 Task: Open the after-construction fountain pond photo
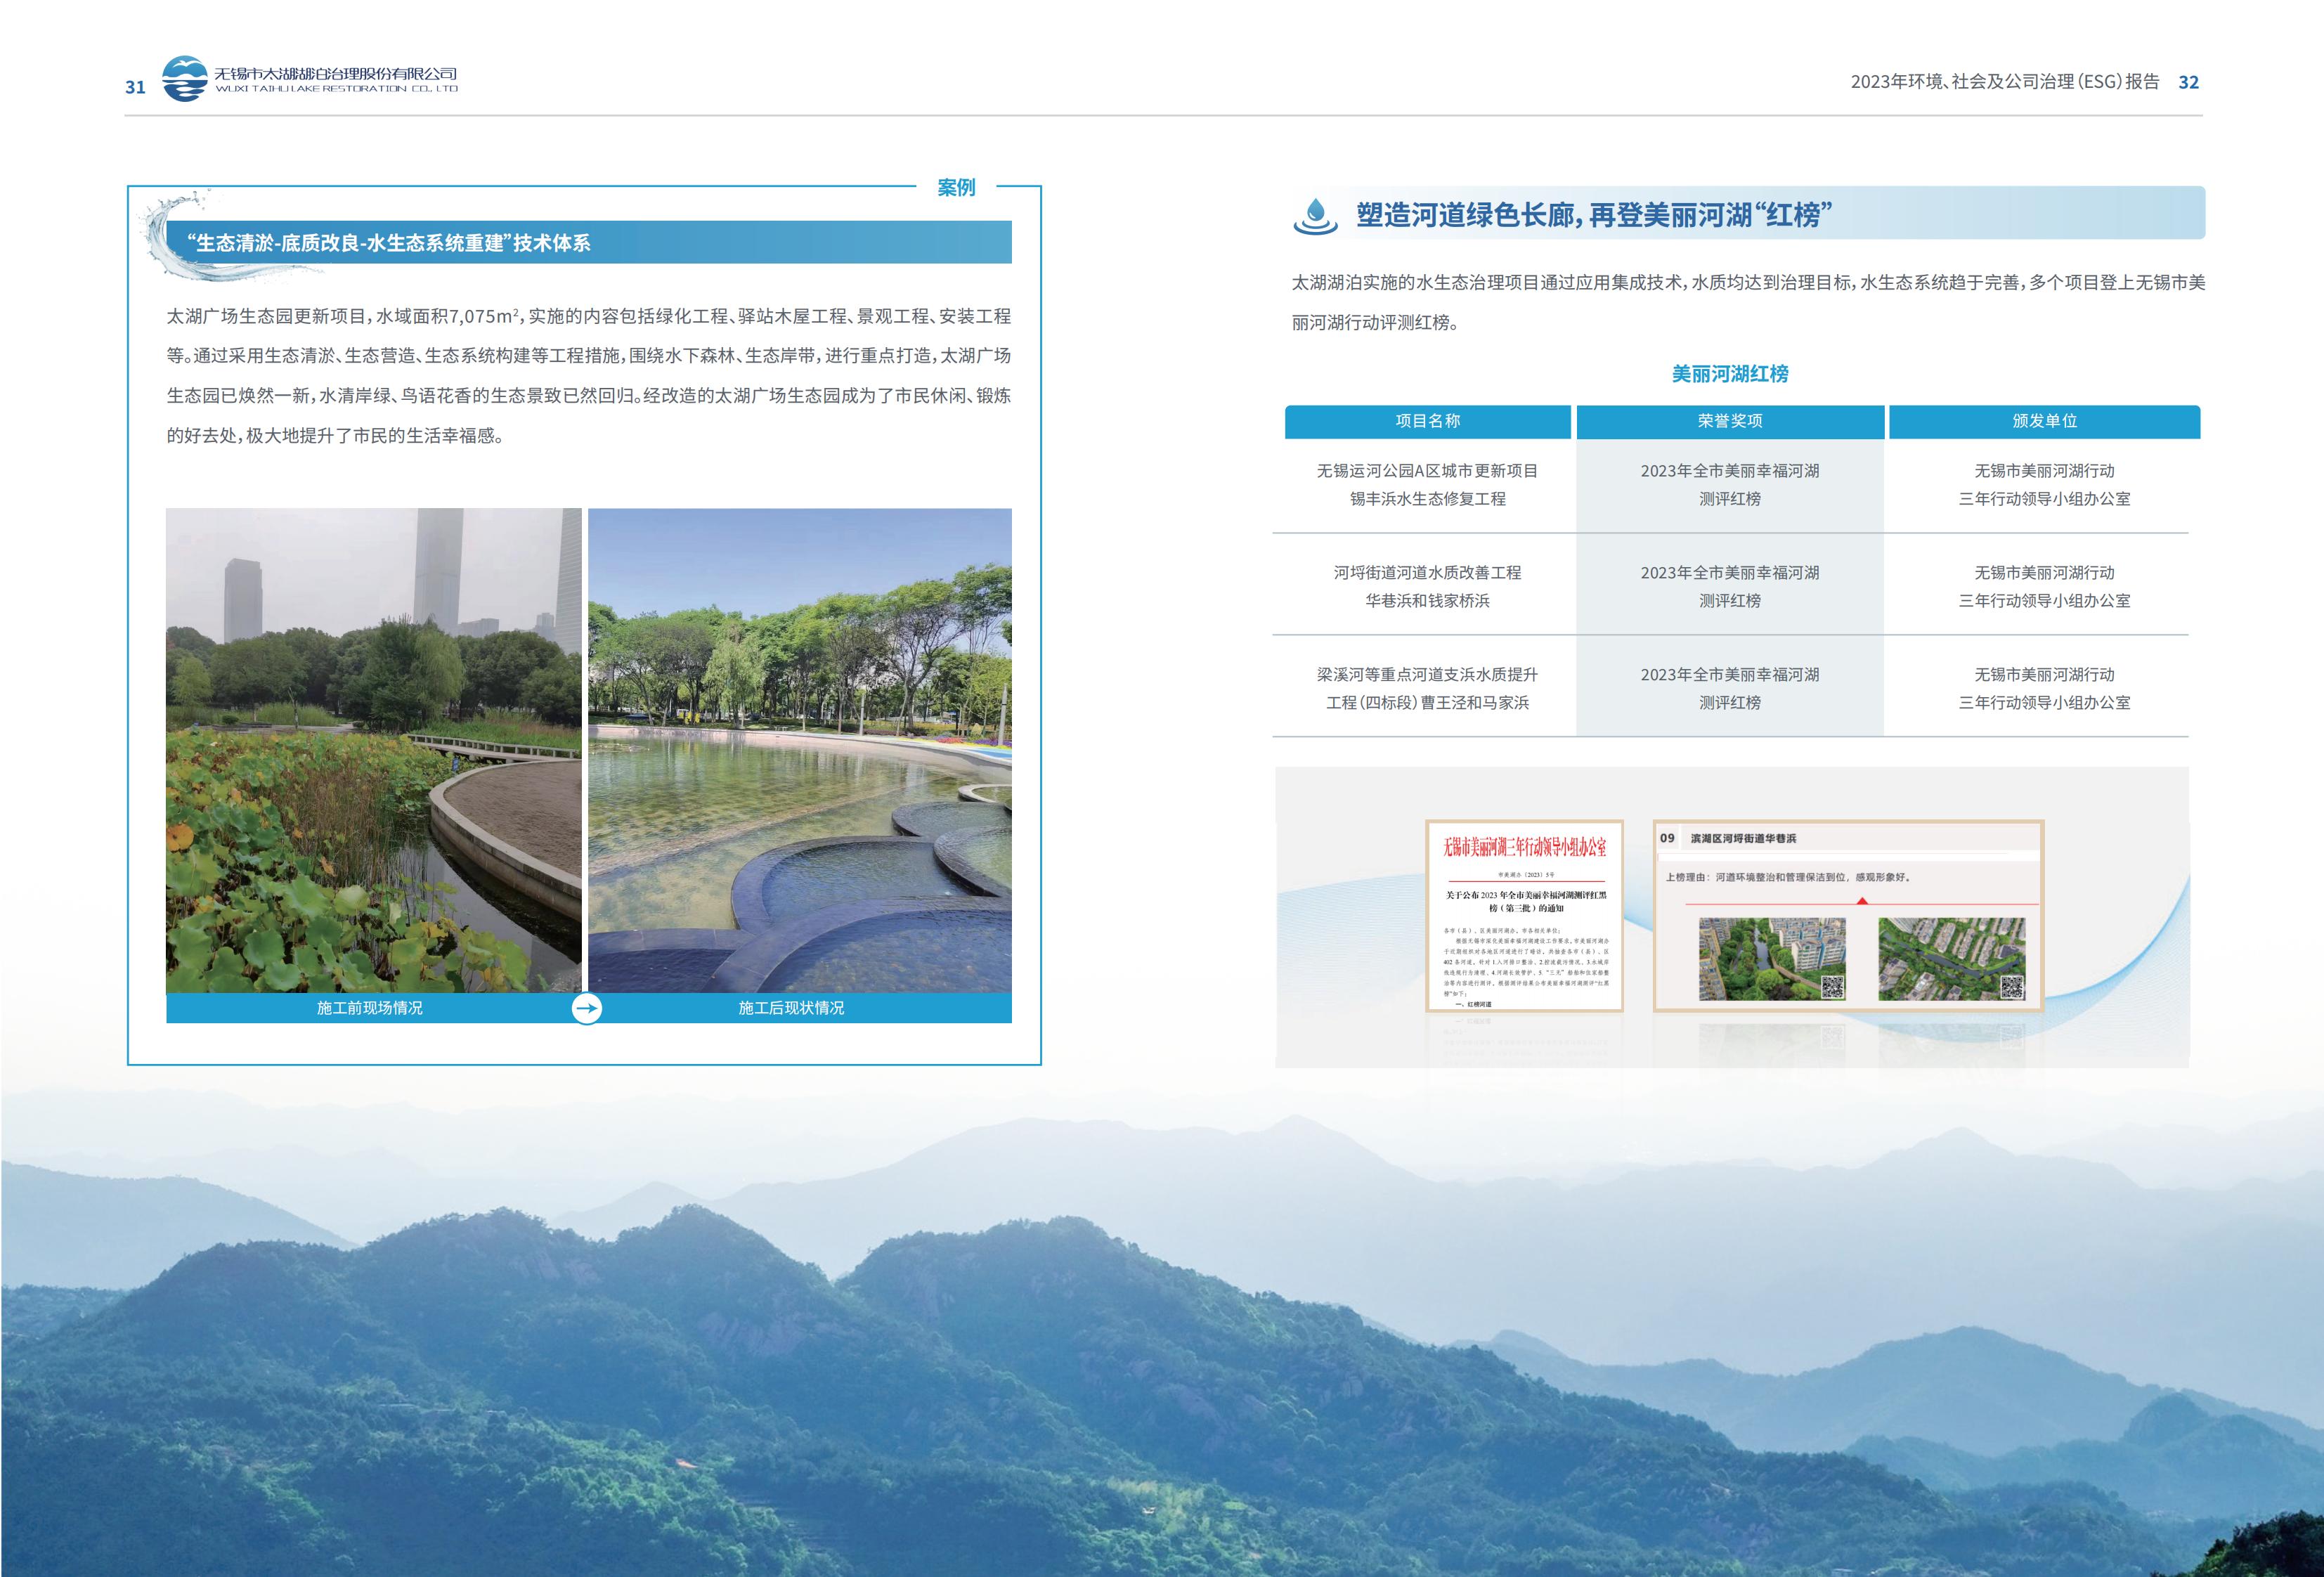(x=799, y=750)
